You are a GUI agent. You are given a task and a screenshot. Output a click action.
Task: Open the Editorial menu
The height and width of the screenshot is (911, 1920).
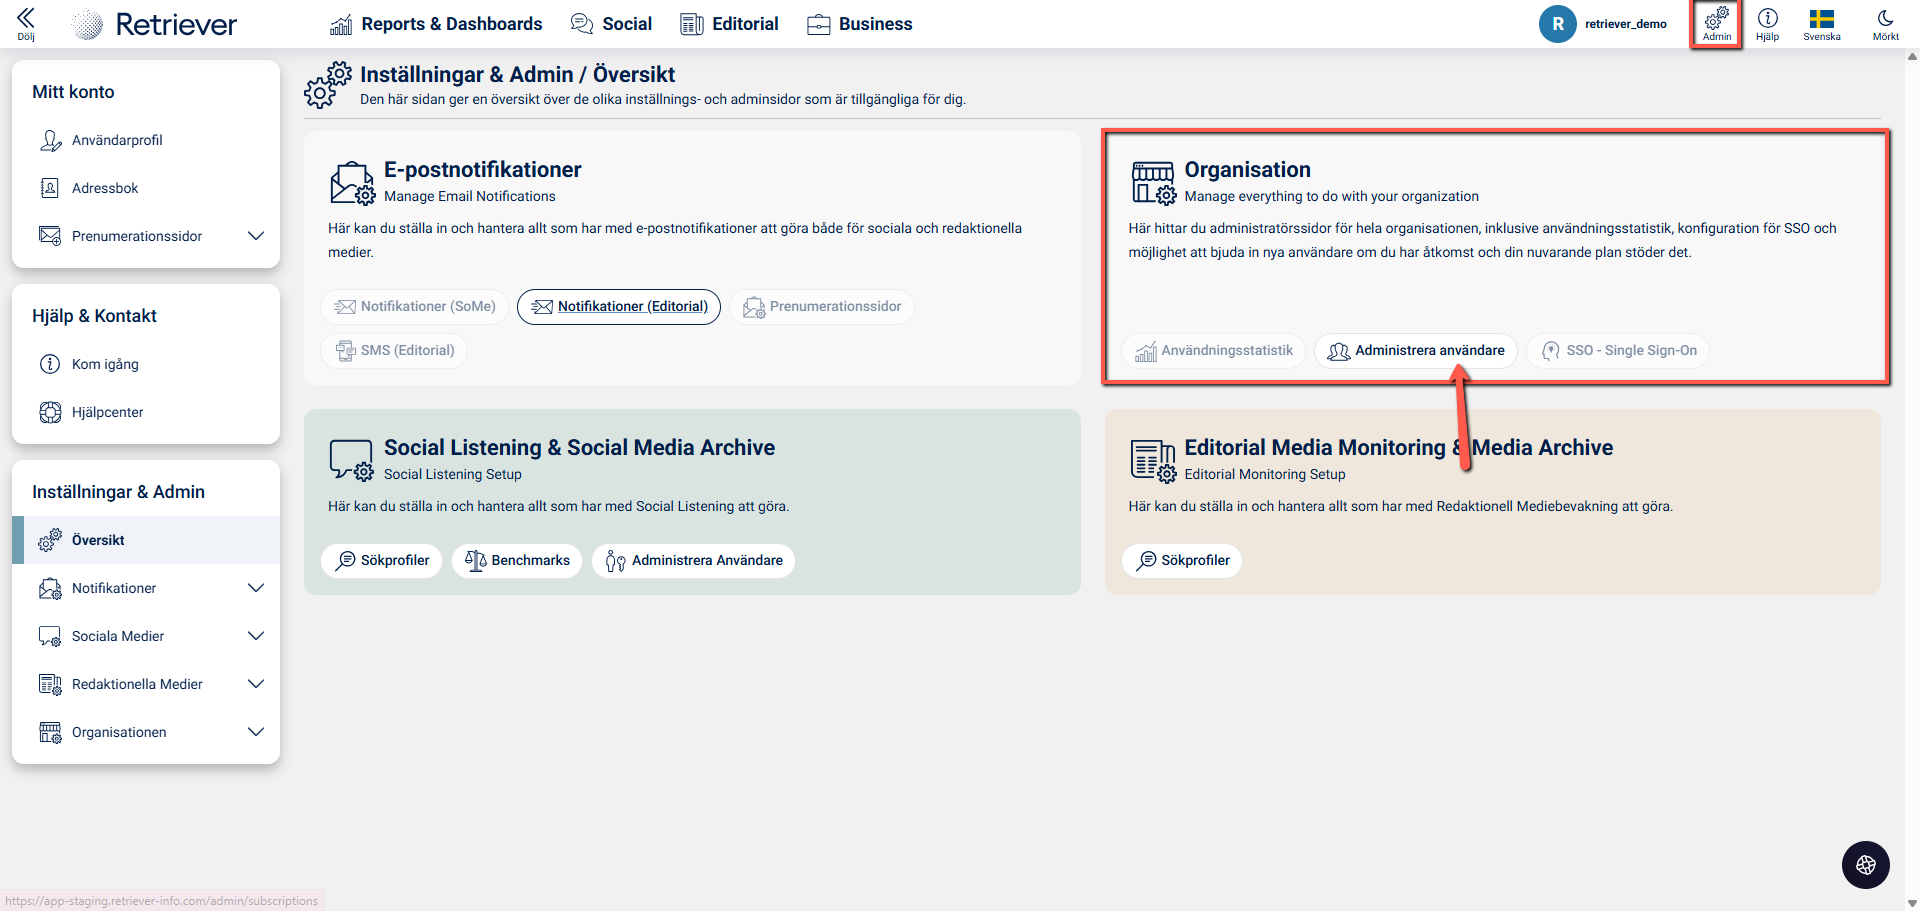[x=729, y=24]
